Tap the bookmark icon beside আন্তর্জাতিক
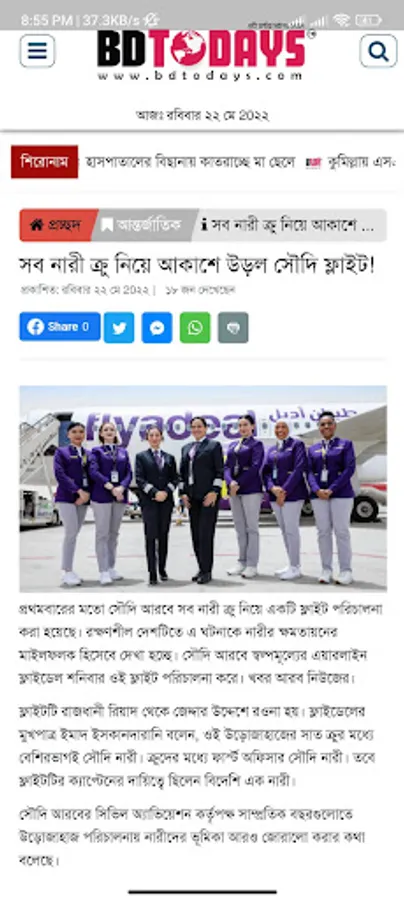 [107, 225]
